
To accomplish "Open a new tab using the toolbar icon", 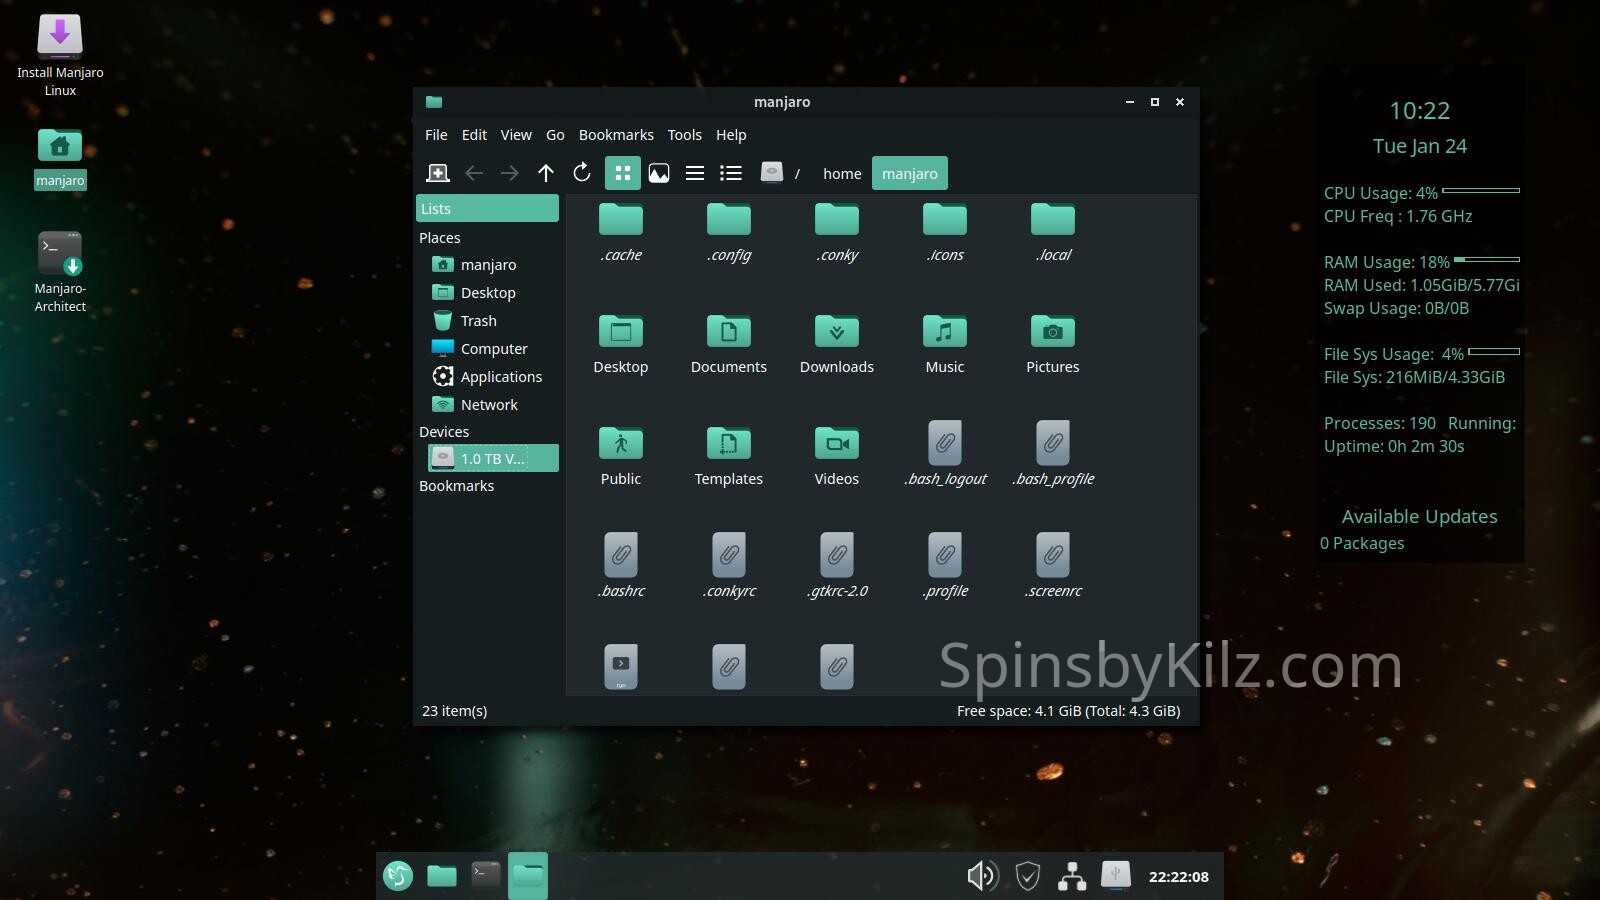I will (438, 173).
